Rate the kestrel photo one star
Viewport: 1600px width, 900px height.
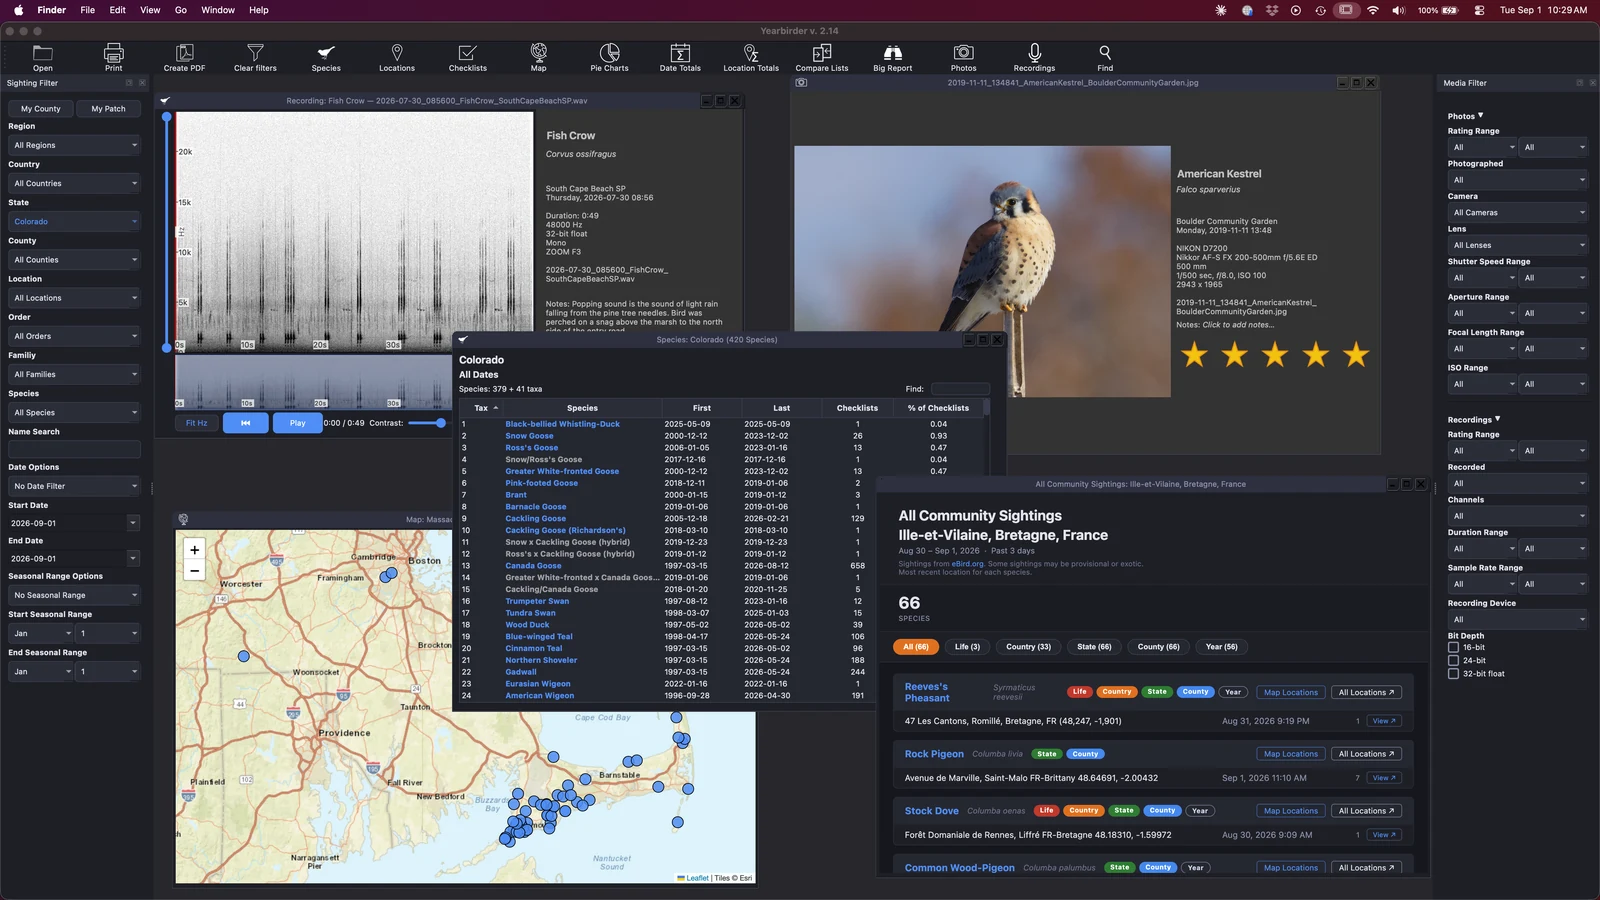[x=1194, y=354]
